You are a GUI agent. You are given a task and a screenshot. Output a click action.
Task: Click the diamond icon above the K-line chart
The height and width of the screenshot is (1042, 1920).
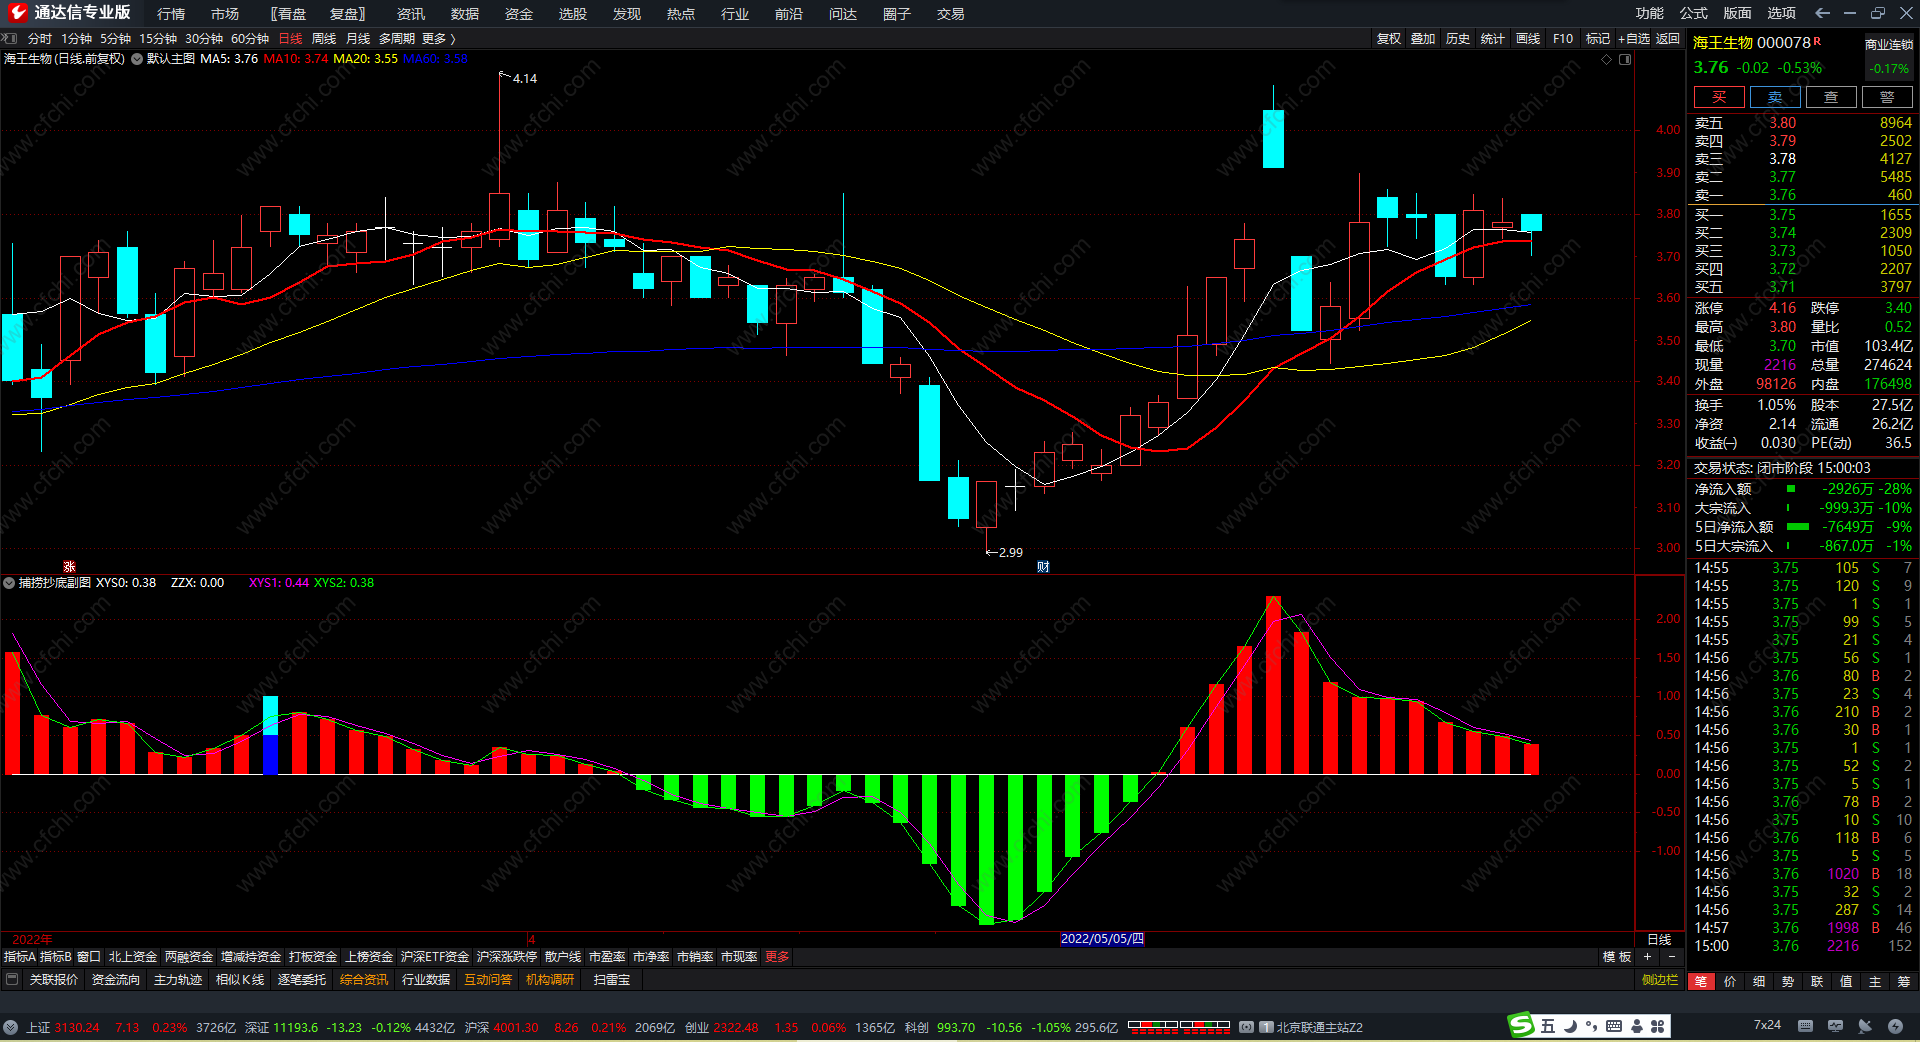click(1607, 59)
